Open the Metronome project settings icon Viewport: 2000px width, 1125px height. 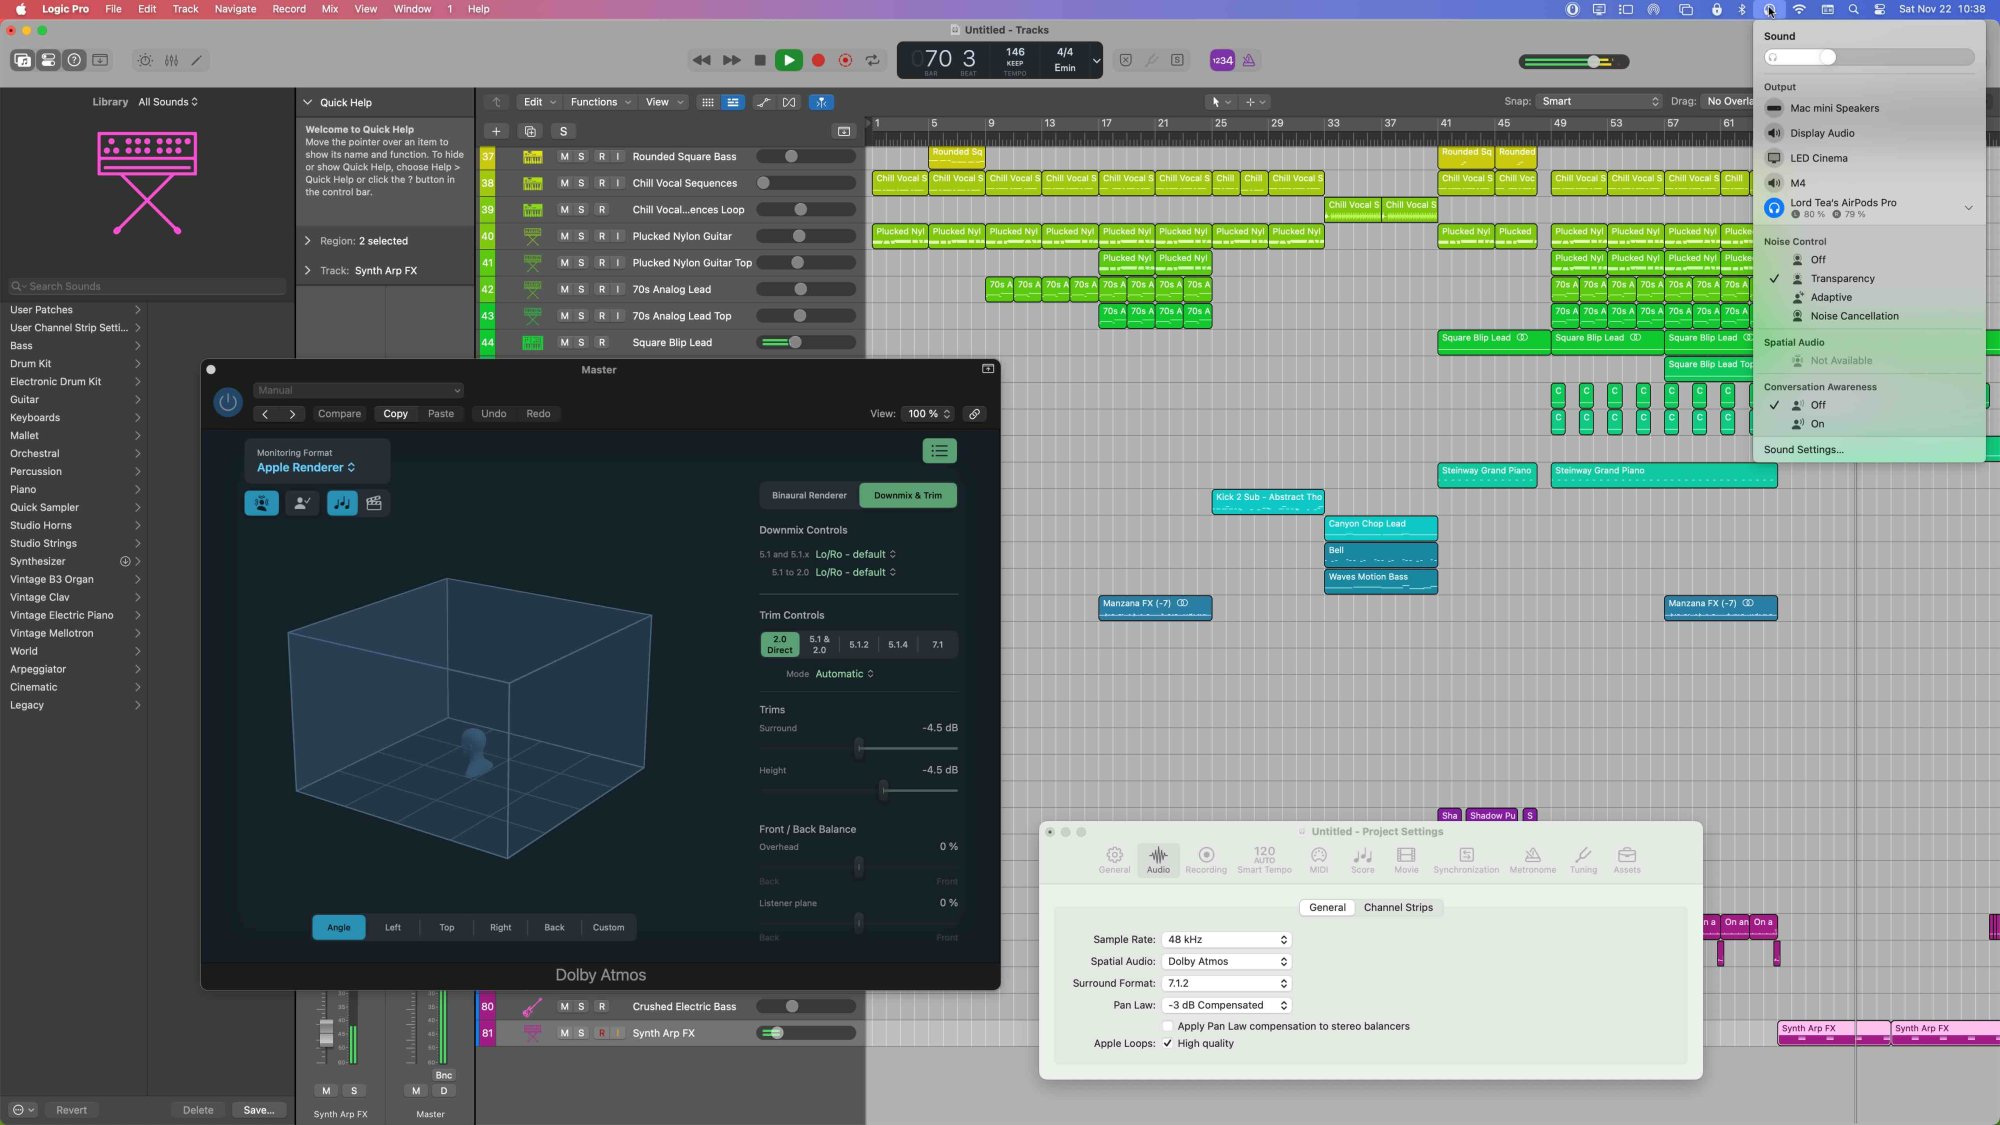point(1532,858)
